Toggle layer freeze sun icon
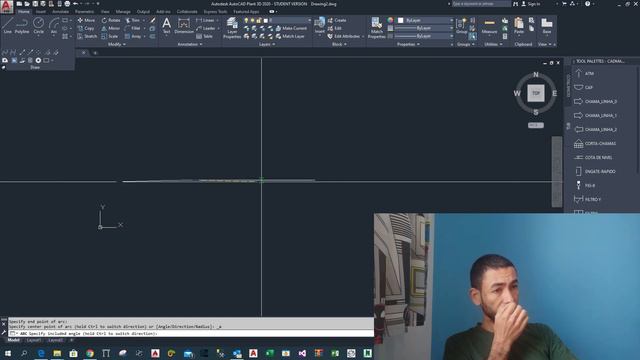Image resolution: width=640 pixels, height=360 pixels. pyautogui.click(x=253, y=20)
